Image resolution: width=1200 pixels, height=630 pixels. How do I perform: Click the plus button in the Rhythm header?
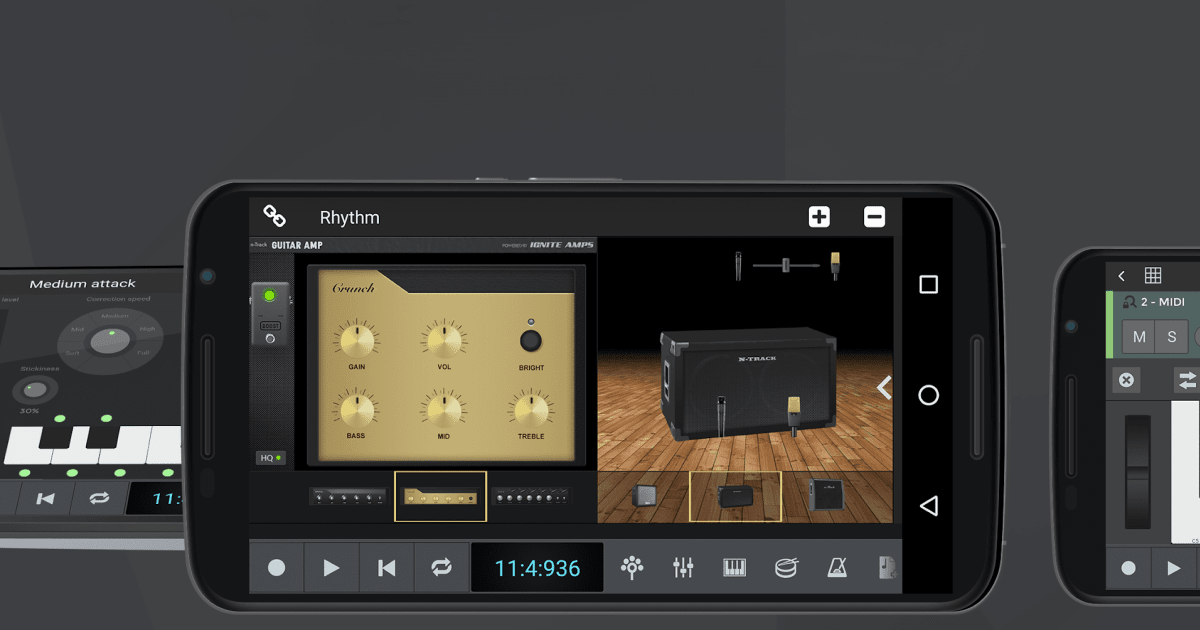(819, 216)
